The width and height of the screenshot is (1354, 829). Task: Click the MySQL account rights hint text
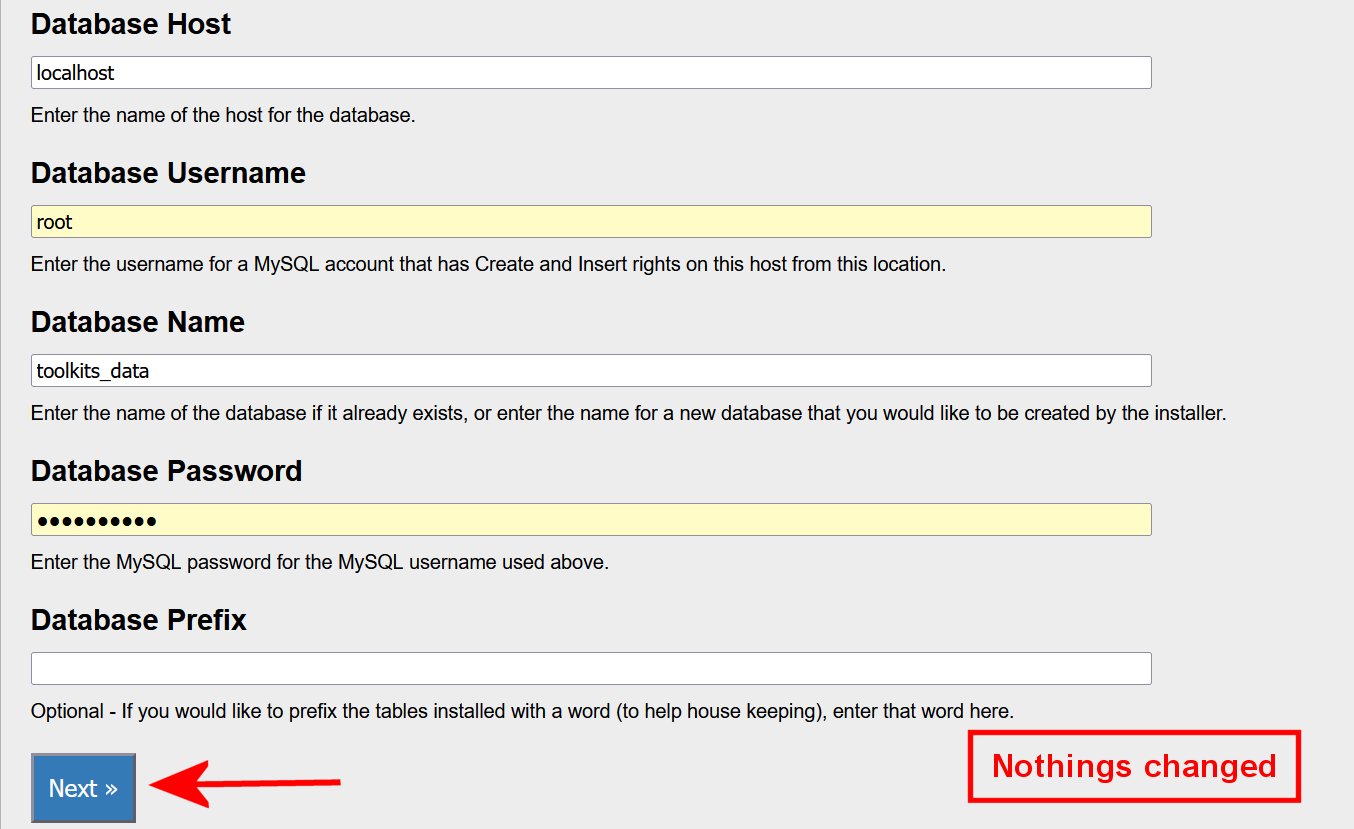point(488,264)
